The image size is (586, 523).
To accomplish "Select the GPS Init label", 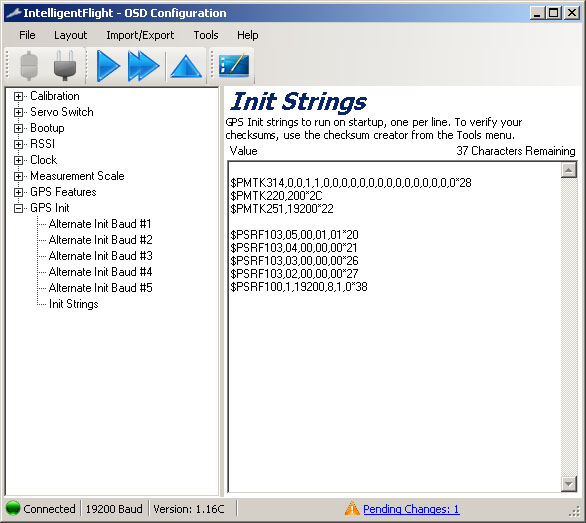I will 50,208.
